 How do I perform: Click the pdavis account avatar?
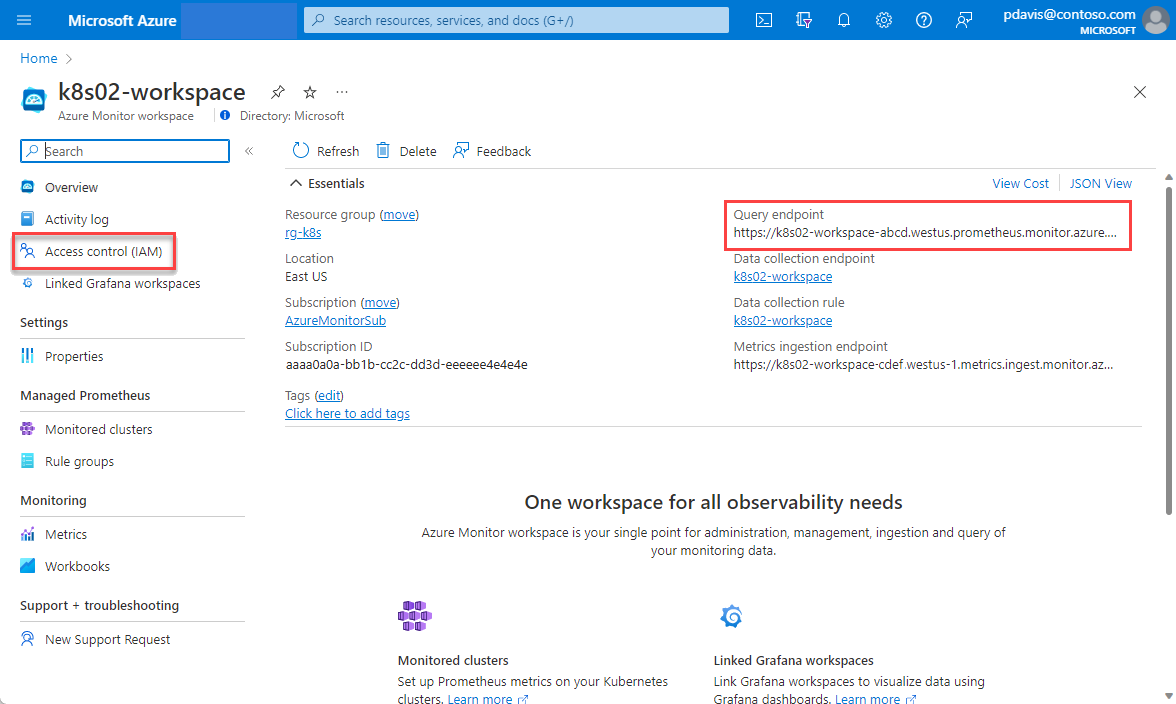click(1156, 20)
